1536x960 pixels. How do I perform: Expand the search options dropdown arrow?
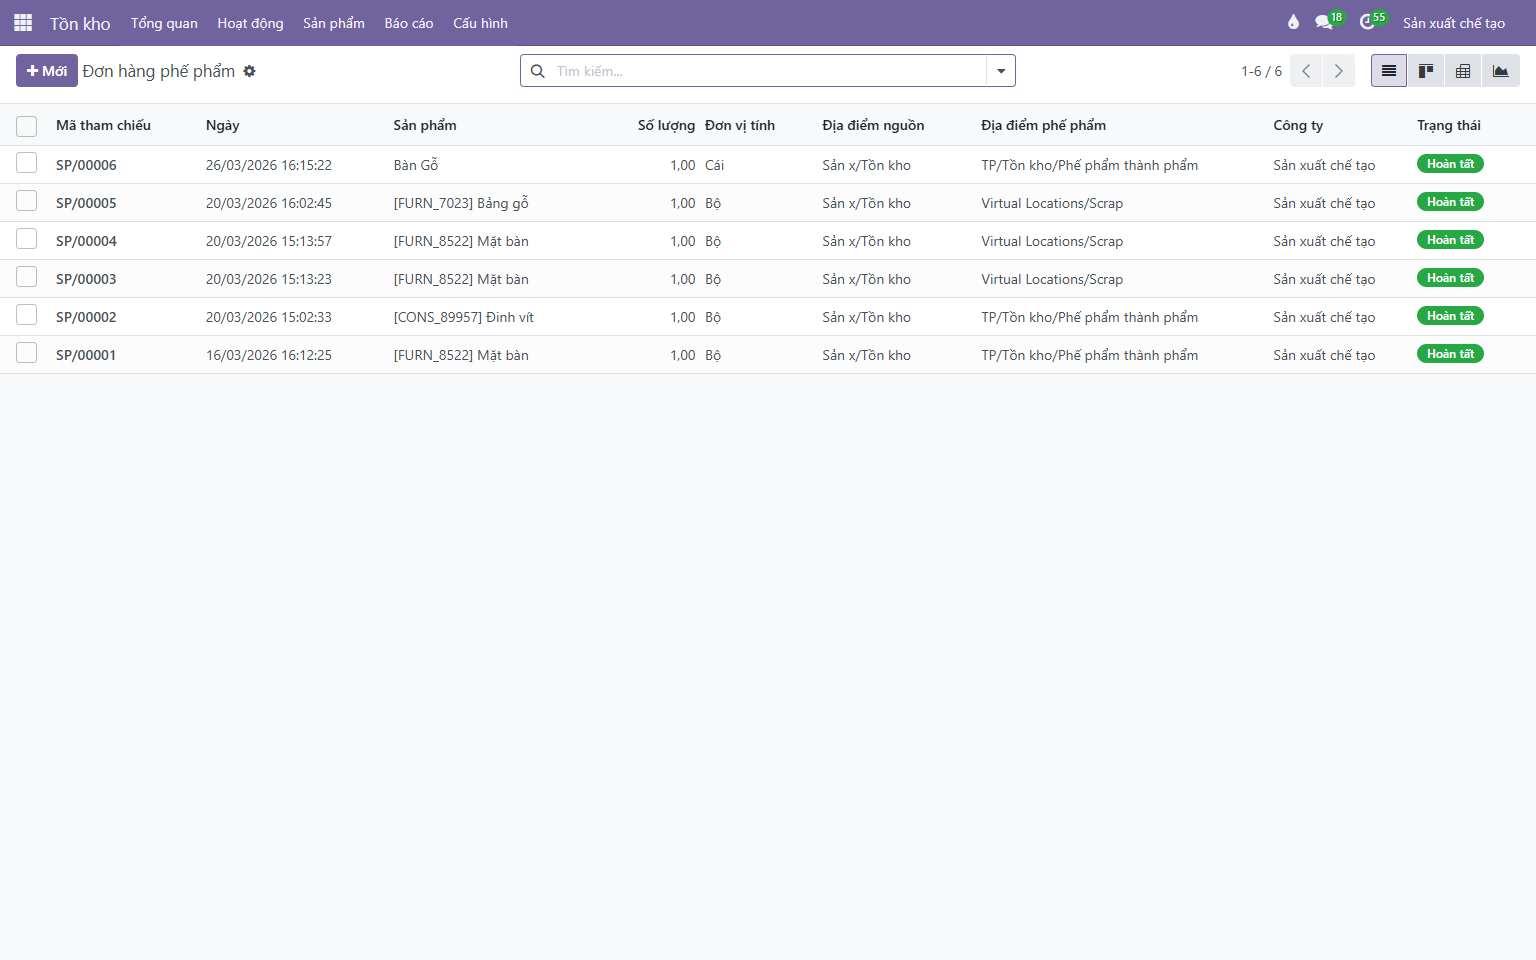pyautogui.click(x=1001, y=71)
